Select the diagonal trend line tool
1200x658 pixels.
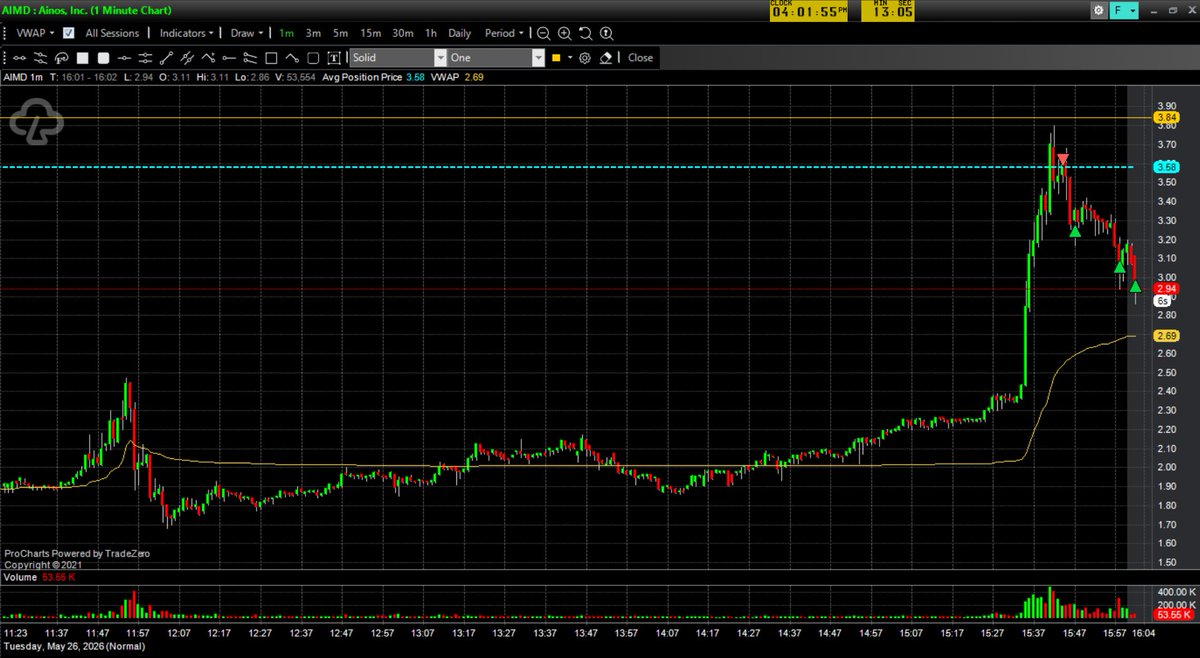point(166,58)
